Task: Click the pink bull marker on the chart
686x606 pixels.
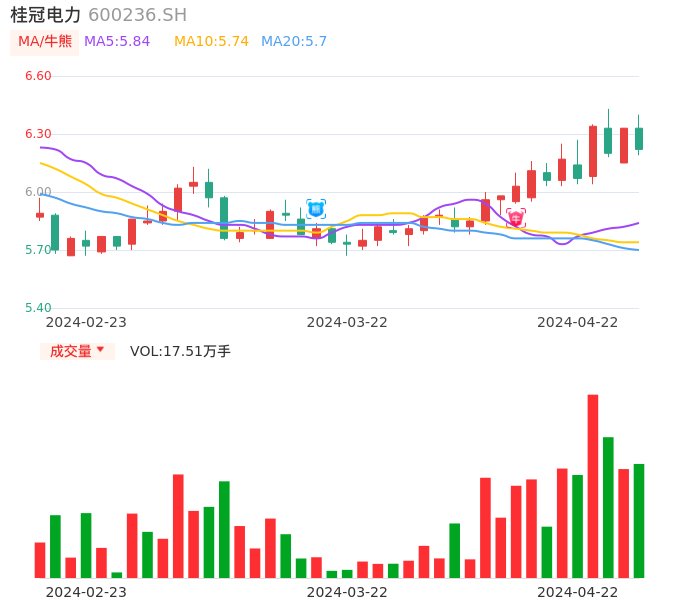Action: point(516,217)
